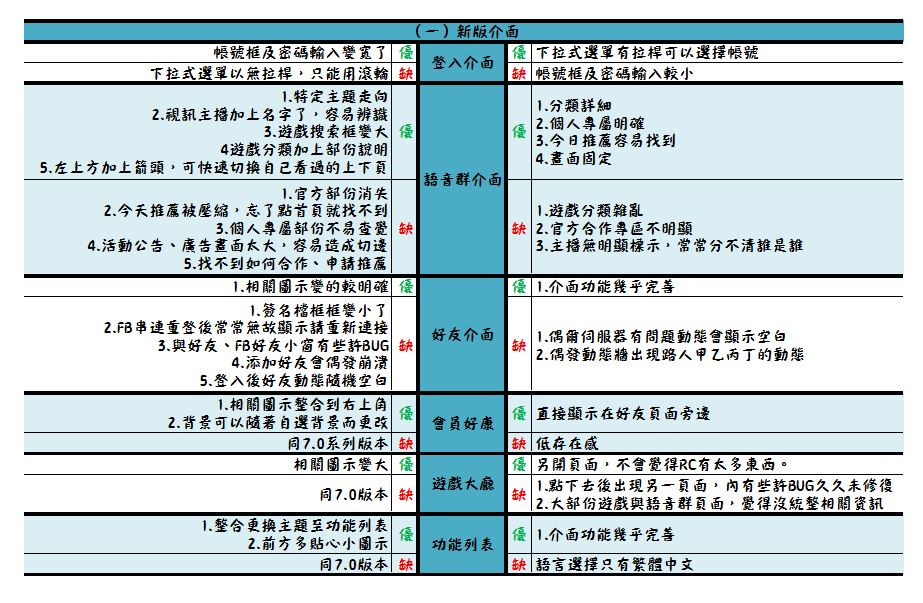This screenshot has height=603, width=923.
Task: Click line '2.官方合作專區不明顯'
Action: click(x=614, y=228)
